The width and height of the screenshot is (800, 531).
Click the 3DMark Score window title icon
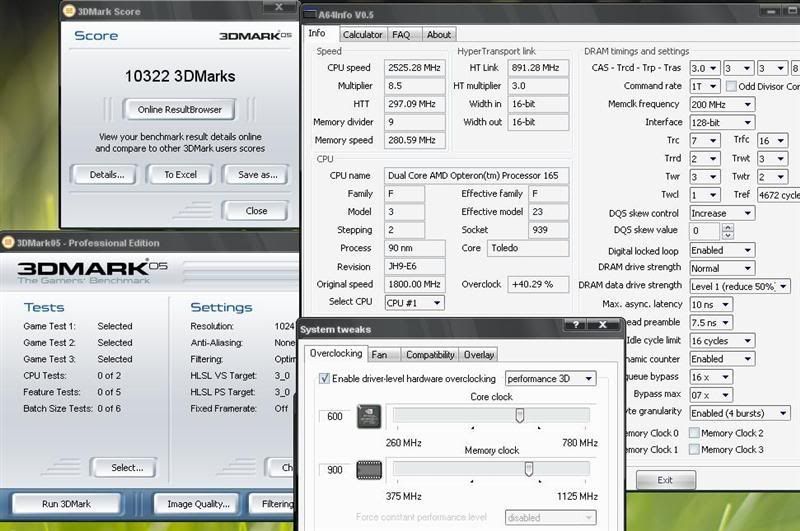[x=69, y=11]
